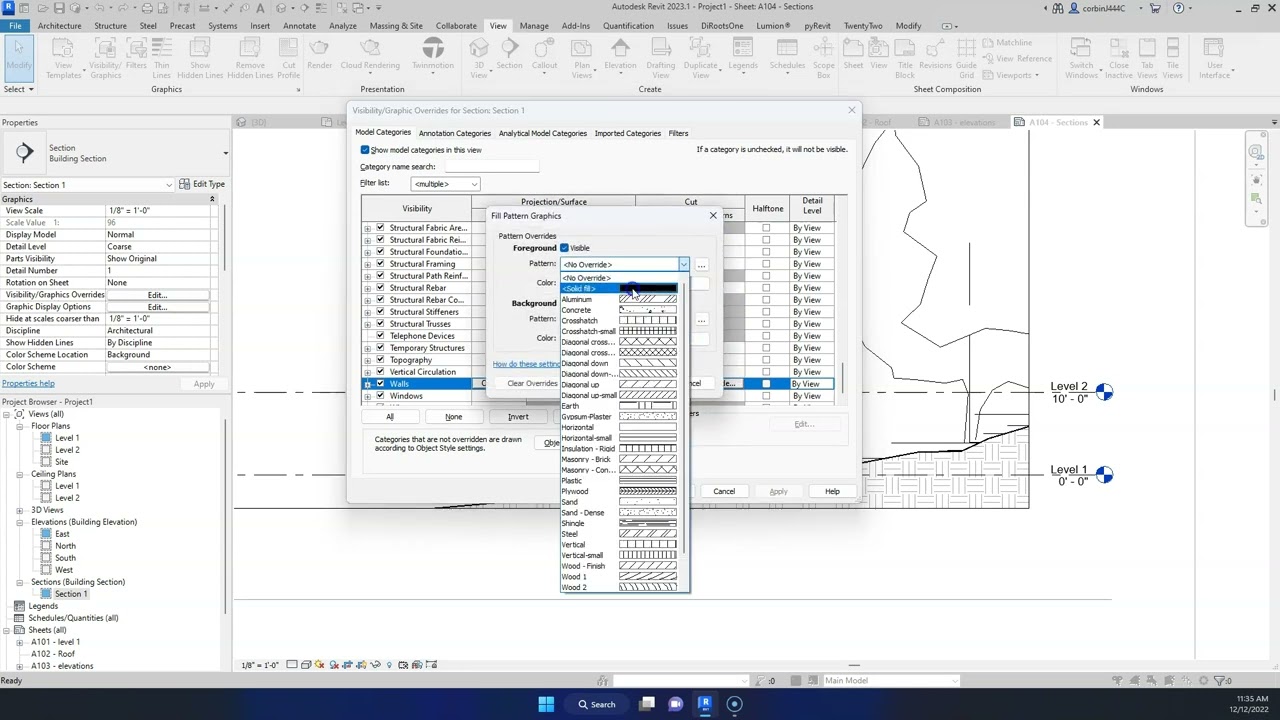
Task: Click the User Interface ribbon tool
Action: click(1214, 57)
